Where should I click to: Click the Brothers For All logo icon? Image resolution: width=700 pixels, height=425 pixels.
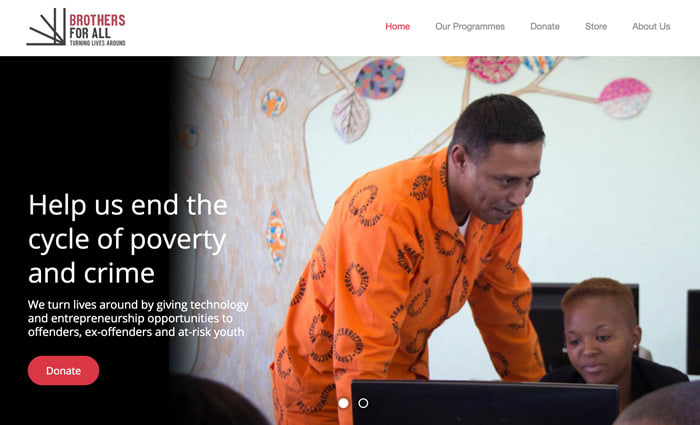click(46, 27)
